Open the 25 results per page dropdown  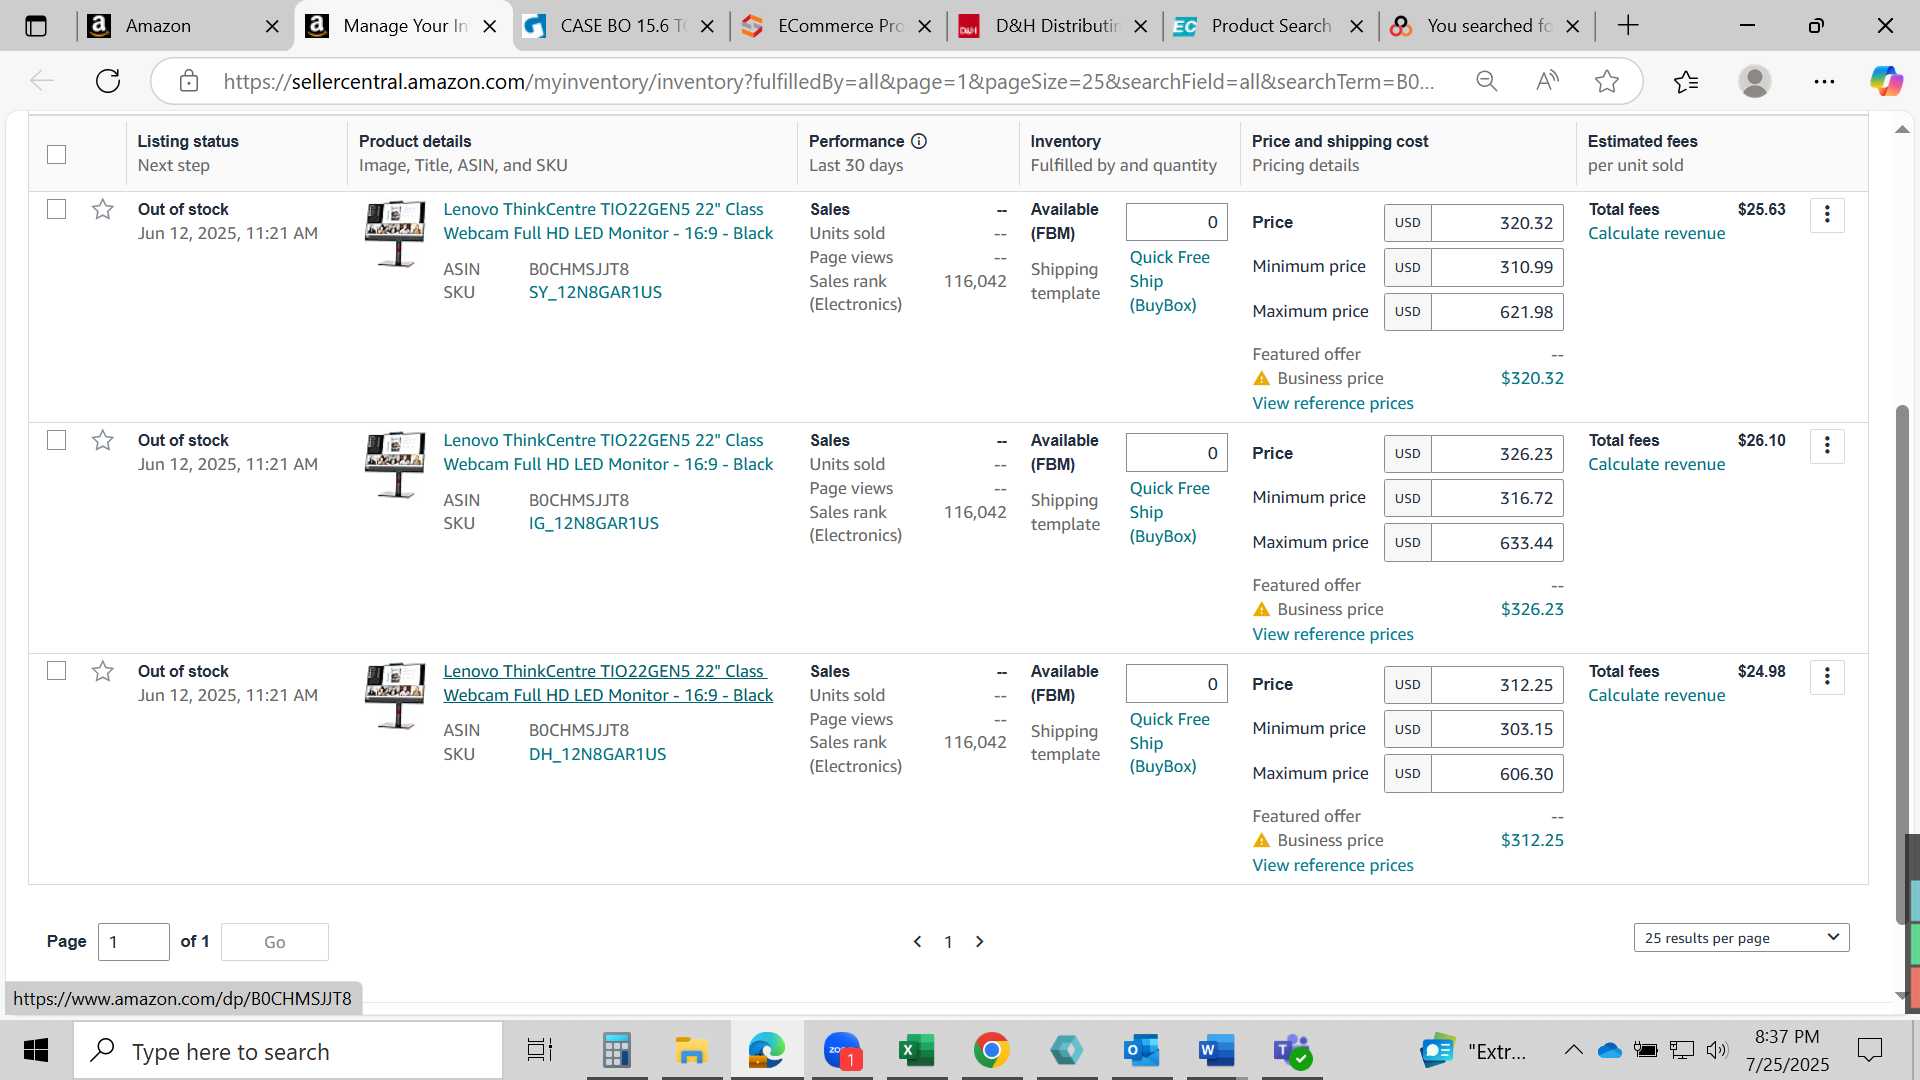(x=1741, y=938)
